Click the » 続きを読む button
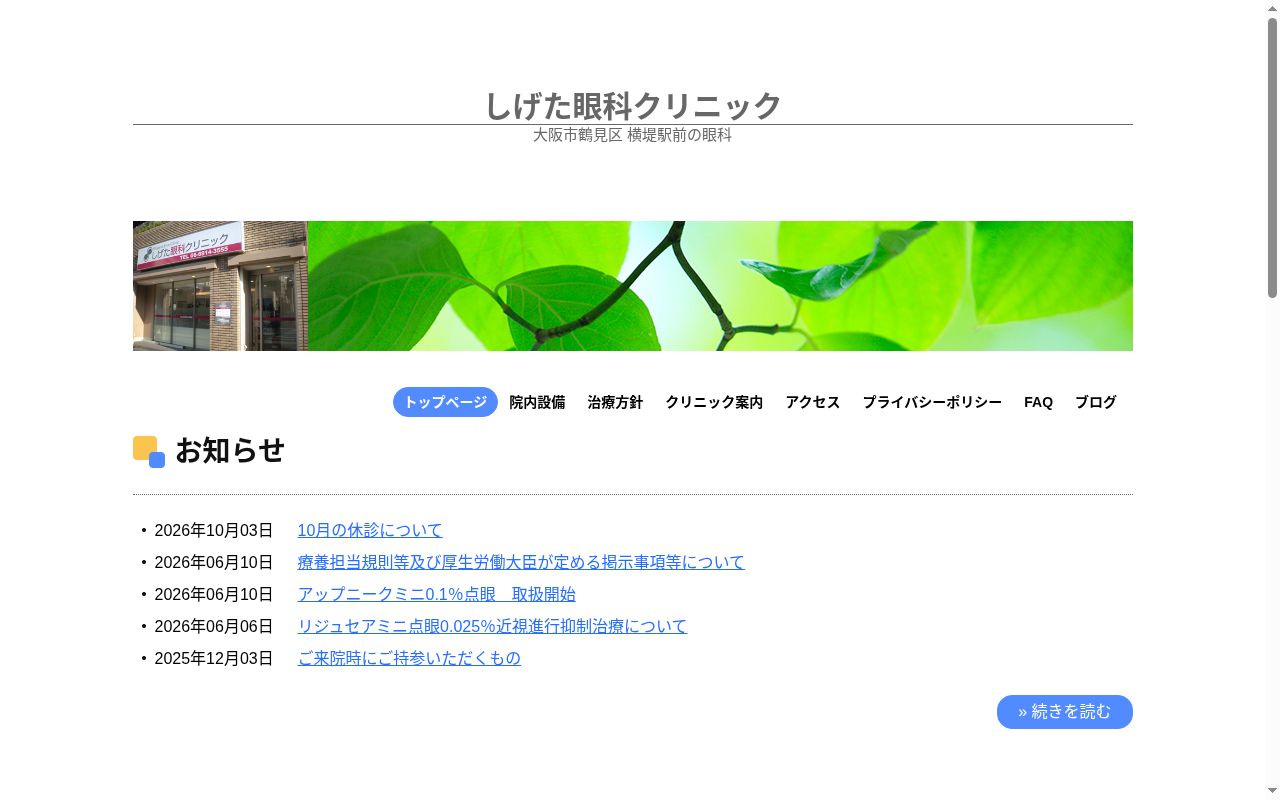Screen dimensions: 1280x800 [1065, 712]
